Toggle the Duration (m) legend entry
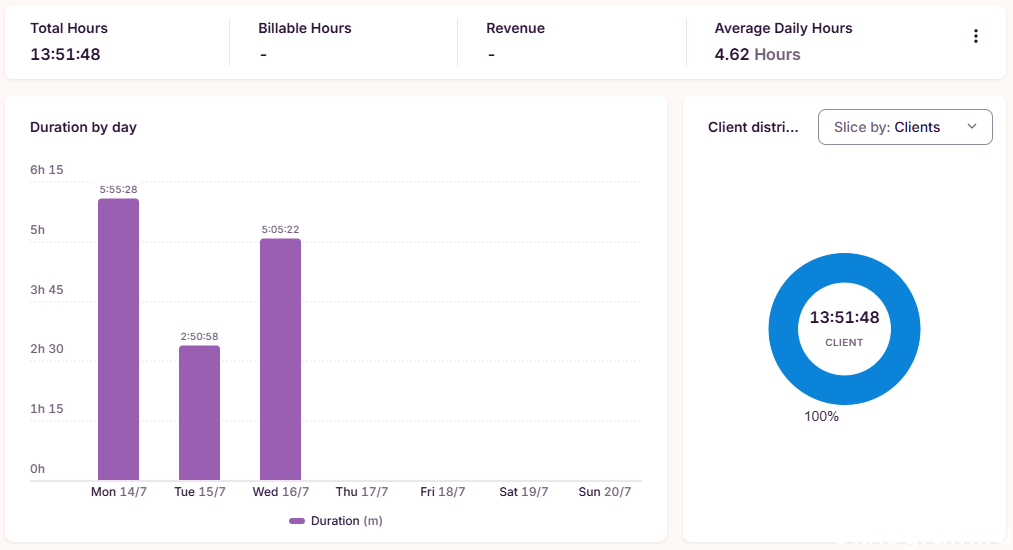This screenshot has height=550, width=1013. point(336,521)
